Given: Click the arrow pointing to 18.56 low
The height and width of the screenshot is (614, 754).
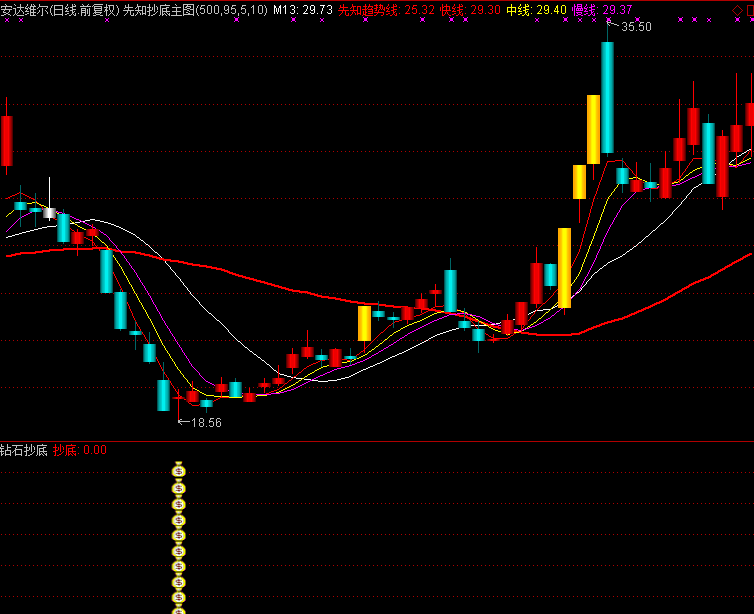Looking at the screenshot, I should pyautogui.click(x=183, y=423).
